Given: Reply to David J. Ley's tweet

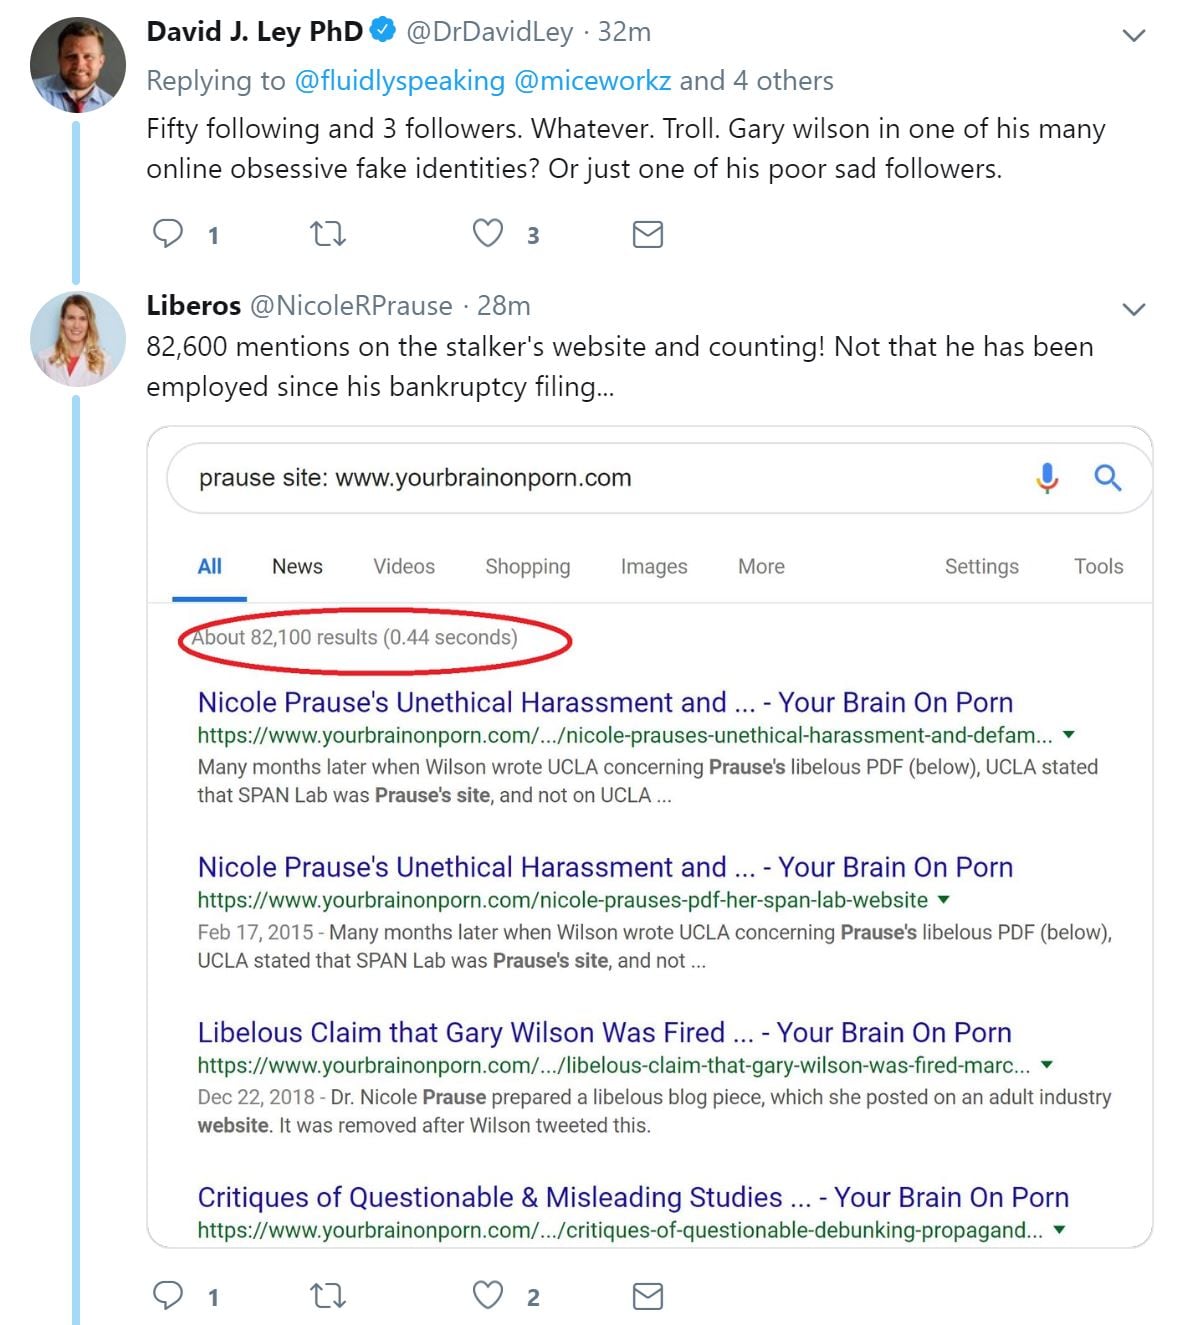Looking at the screenshot, I should coord(168,234).
